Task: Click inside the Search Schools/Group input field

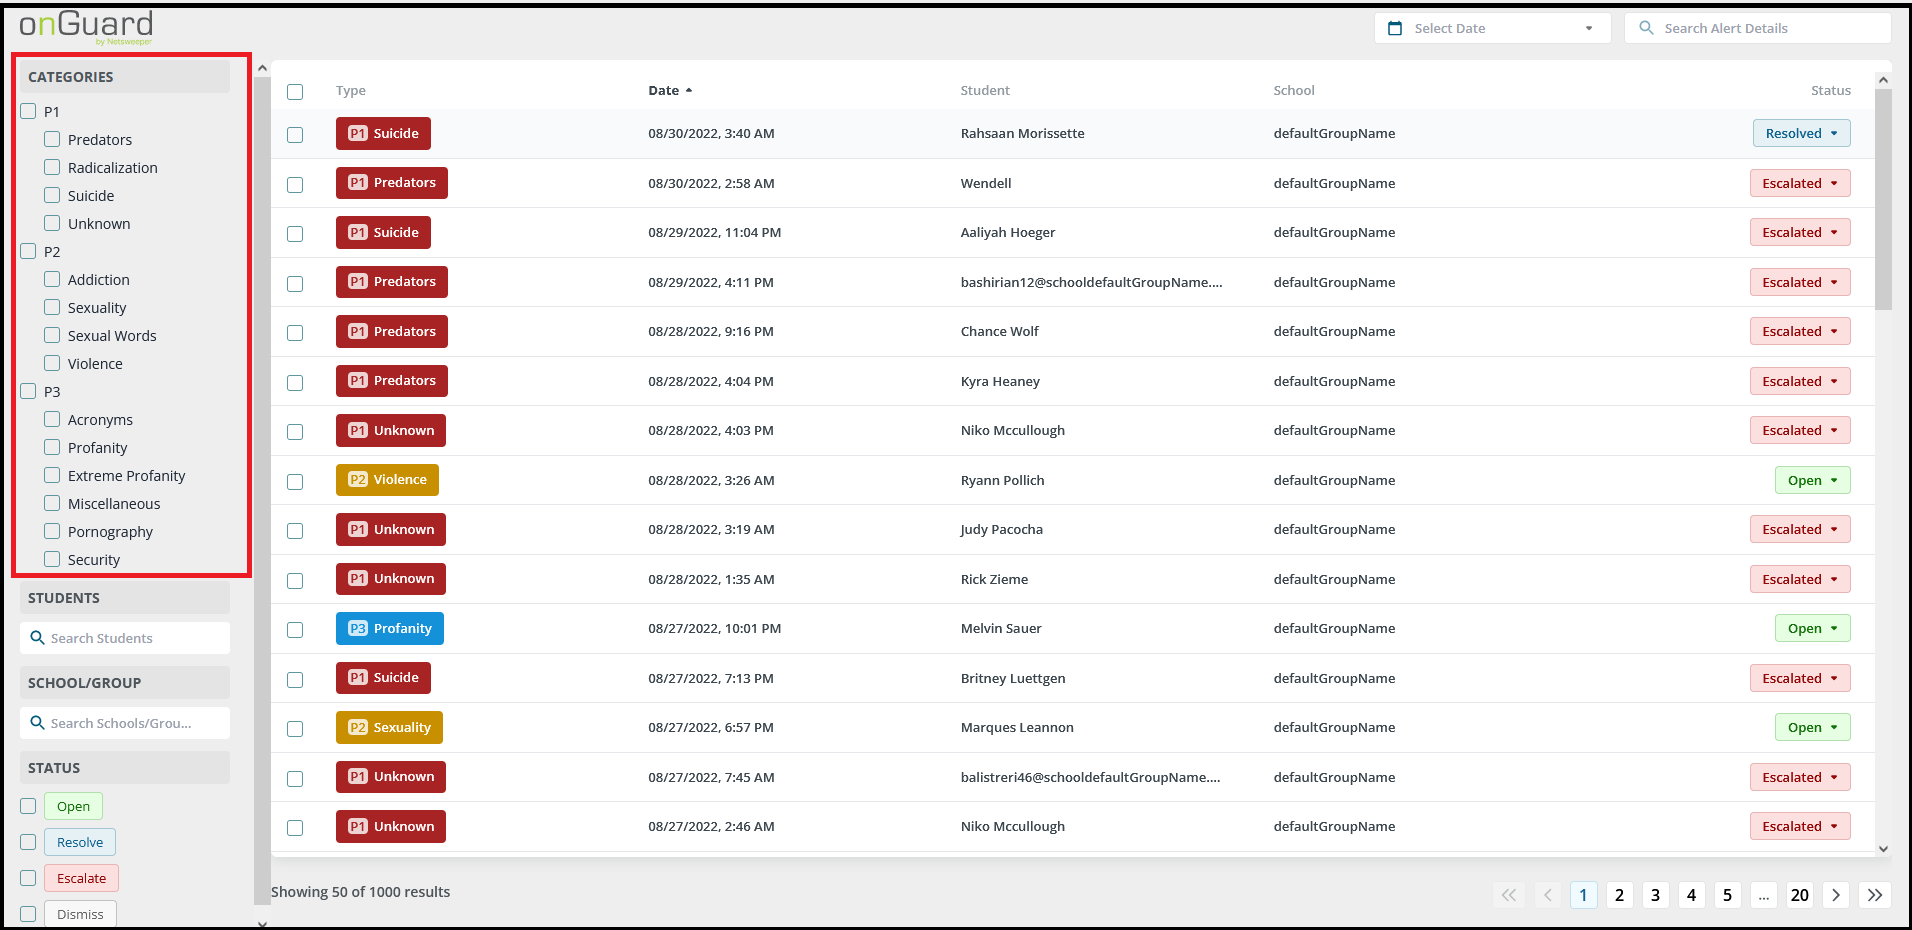Action: click(125, 723)
